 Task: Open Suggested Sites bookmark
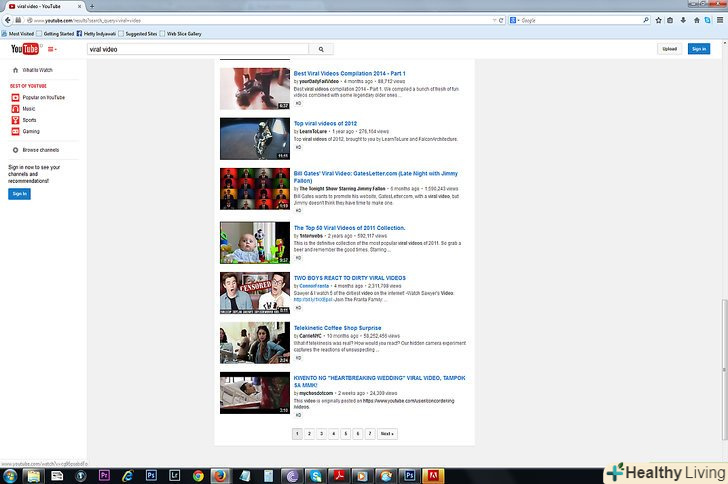(138, 34)
